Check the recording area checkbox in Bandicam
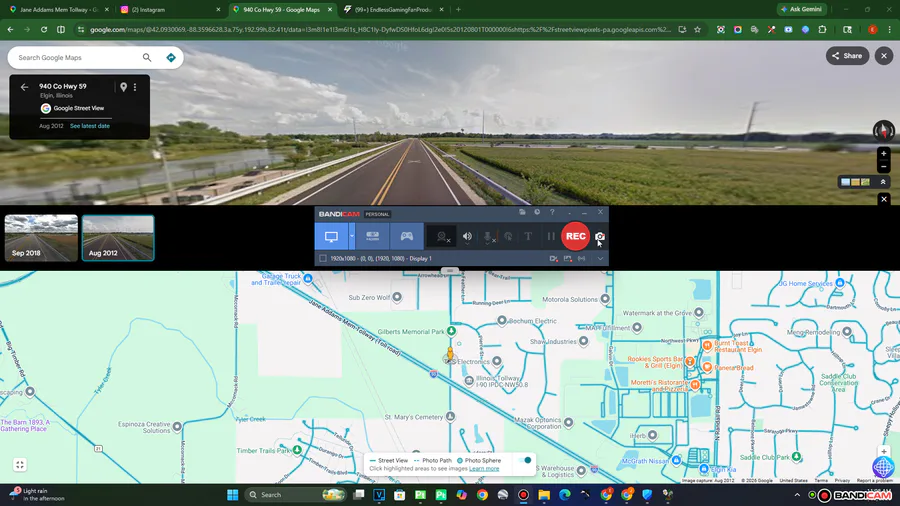Image resolution: width=900 pixels, height=506 pixels. coord(323,259)
